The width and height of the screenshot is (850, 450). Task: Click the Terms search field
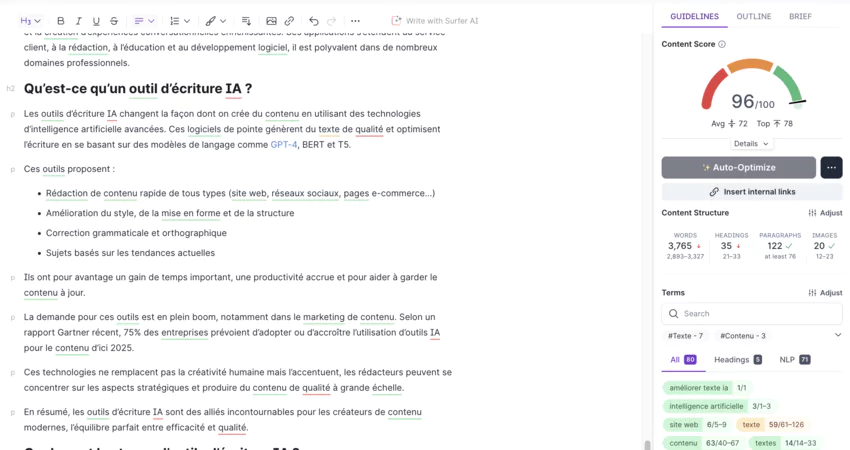(752, 313)
